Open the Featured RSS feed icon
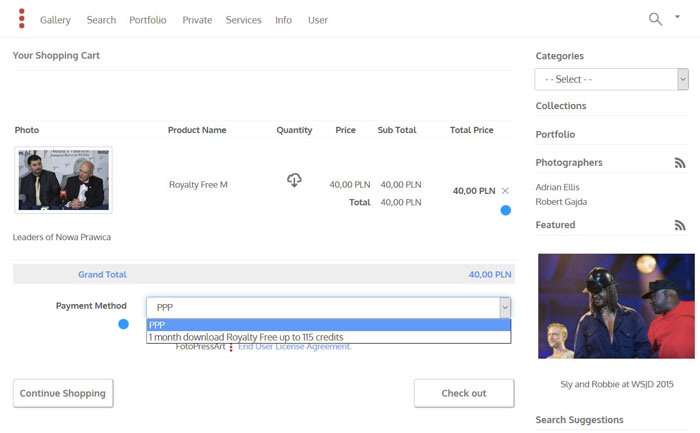Viewport: 700px width, 433px height. tap(679, 225)
